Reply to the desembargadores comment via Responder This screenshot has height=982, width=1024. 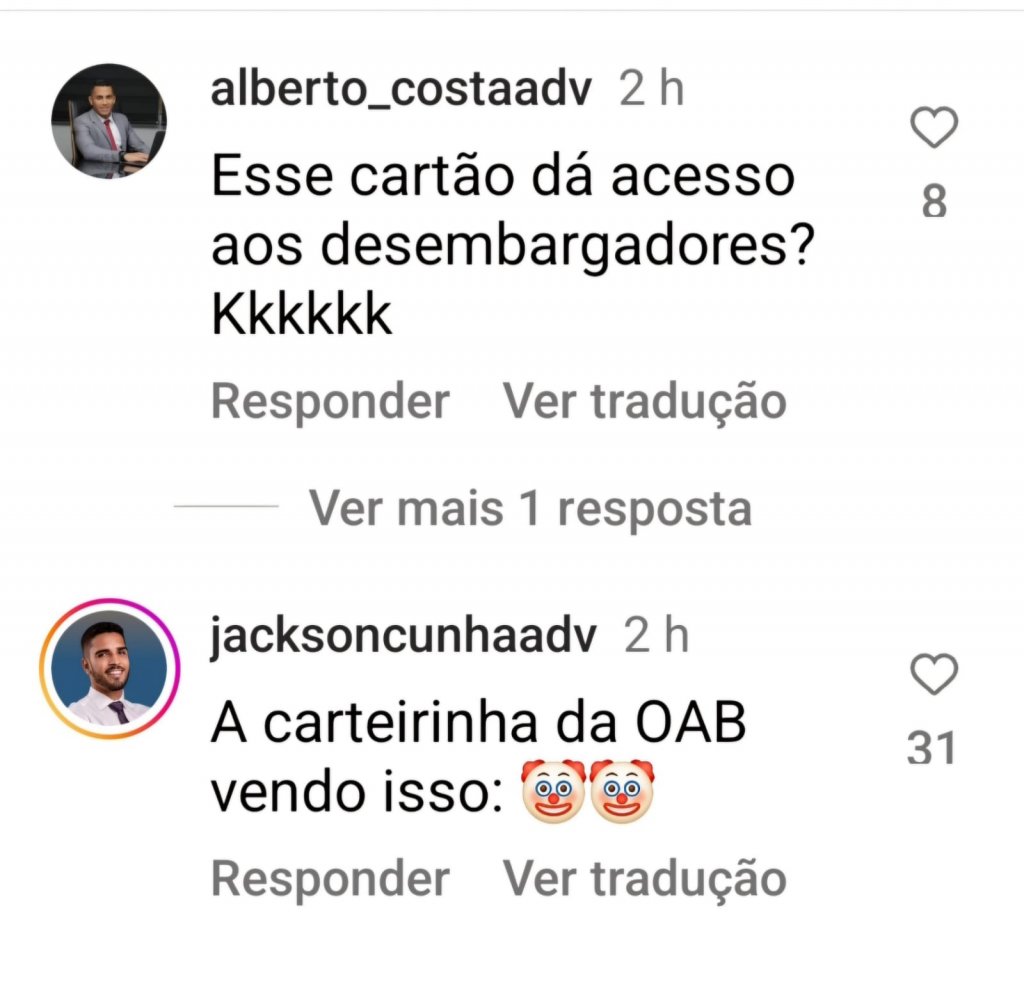tap(330, 401)
